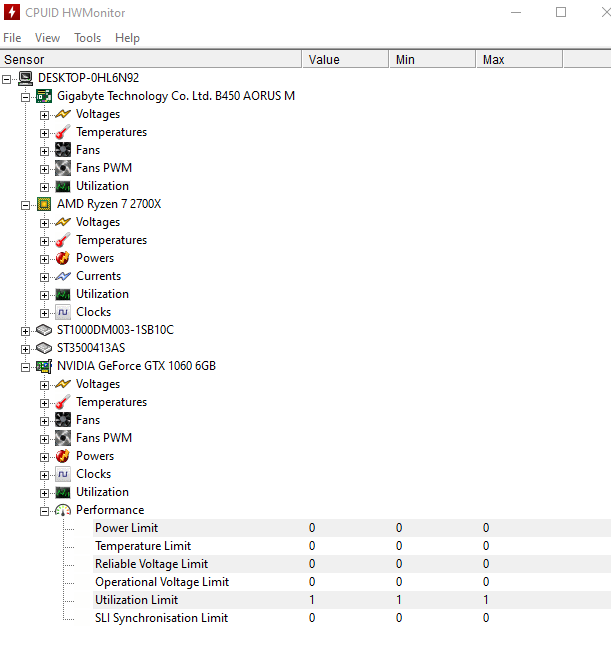Click Power Limit Max value 0
This screenshot has height=658, width=611.
[486, 528]
